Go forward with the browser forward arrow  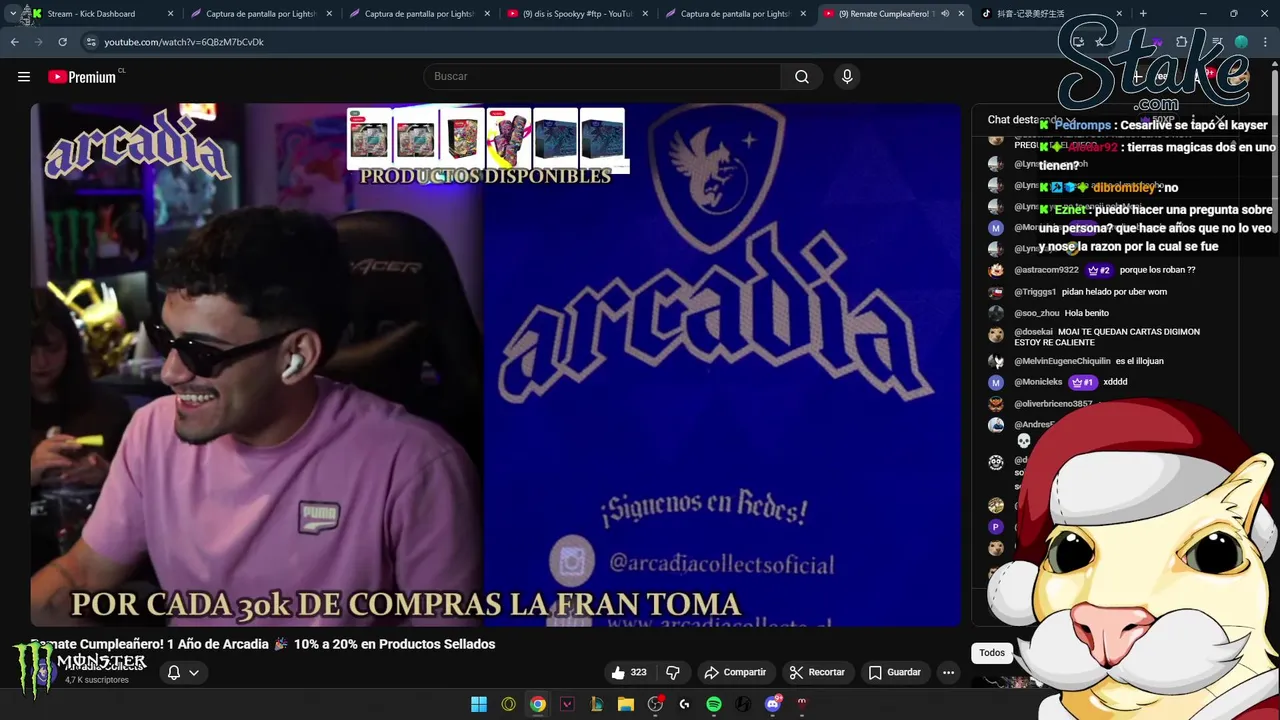click(x=39, y=42)
